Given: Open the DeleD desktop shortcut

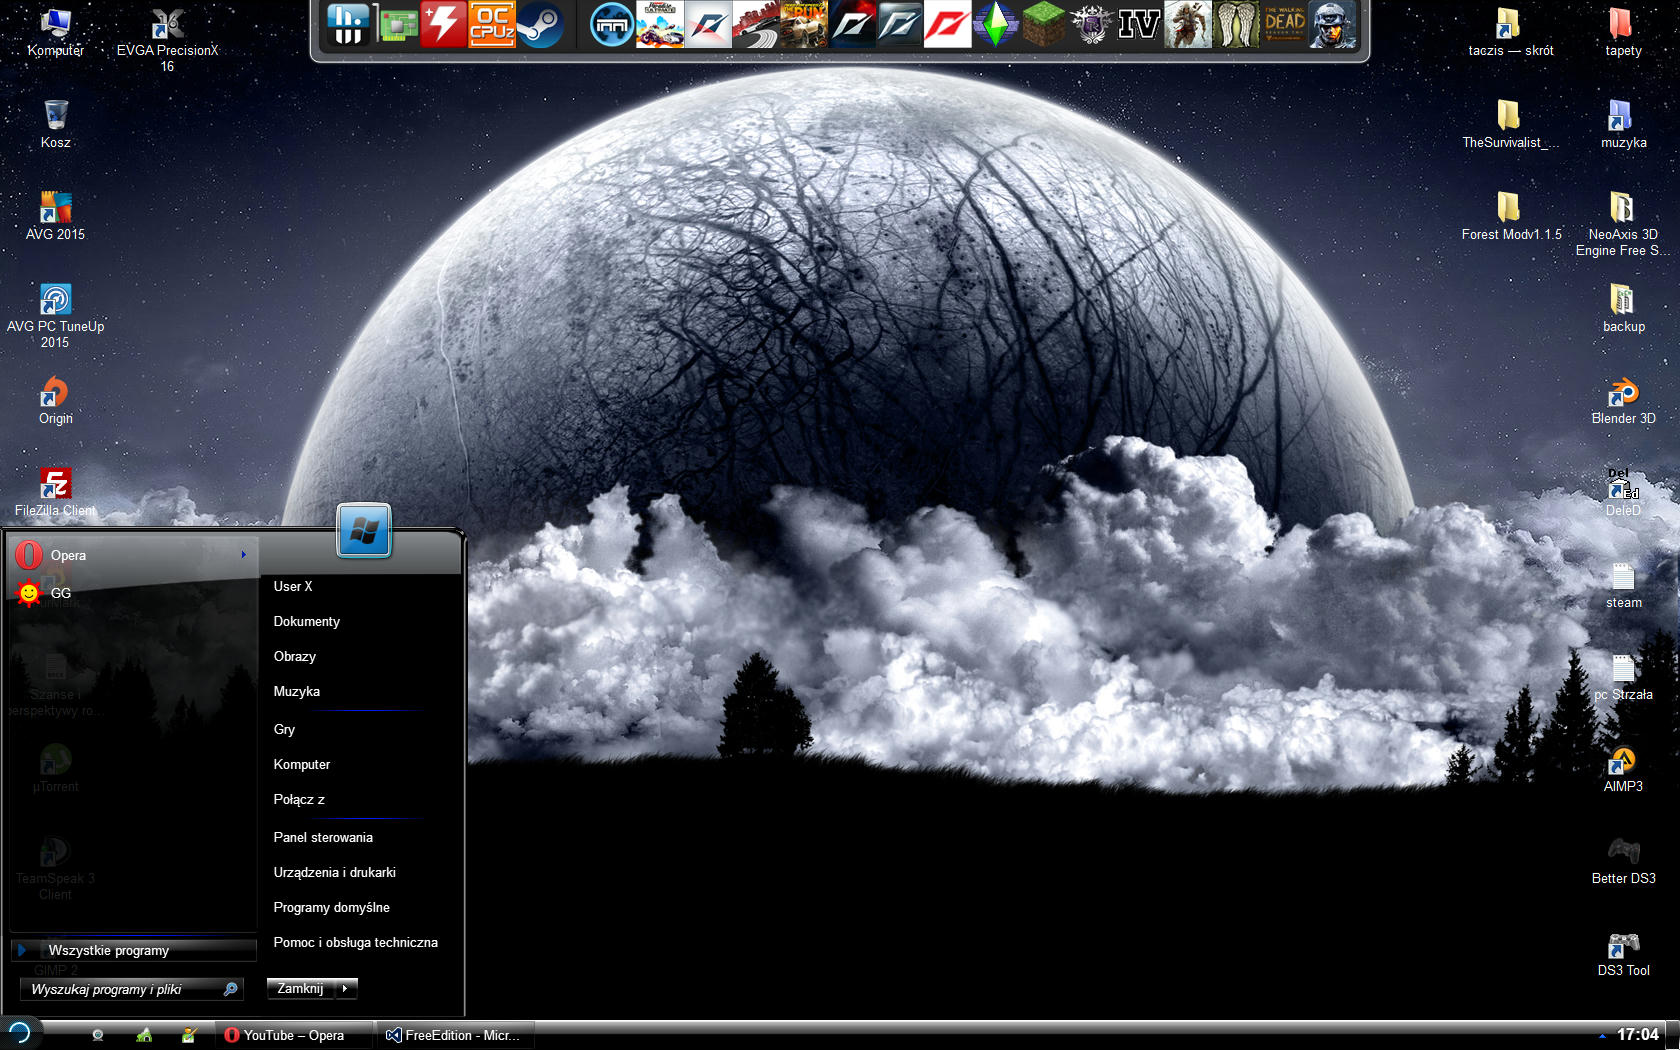Looking at the screenshot, I should 1623,492.
